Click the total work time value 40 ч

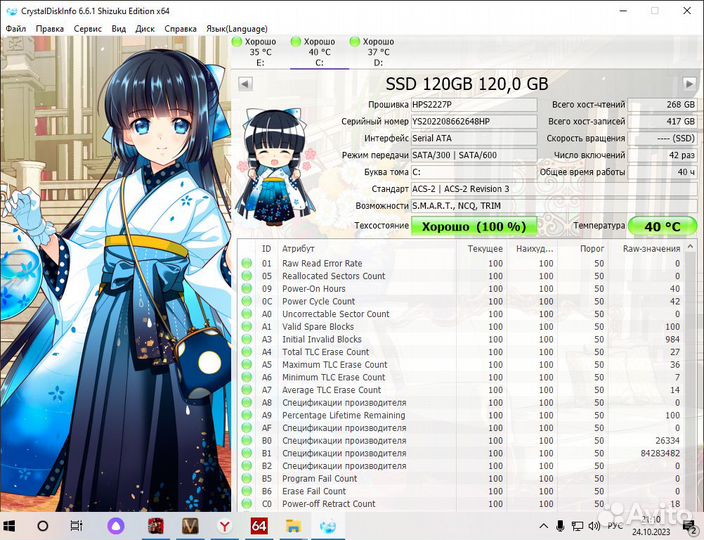662,172
